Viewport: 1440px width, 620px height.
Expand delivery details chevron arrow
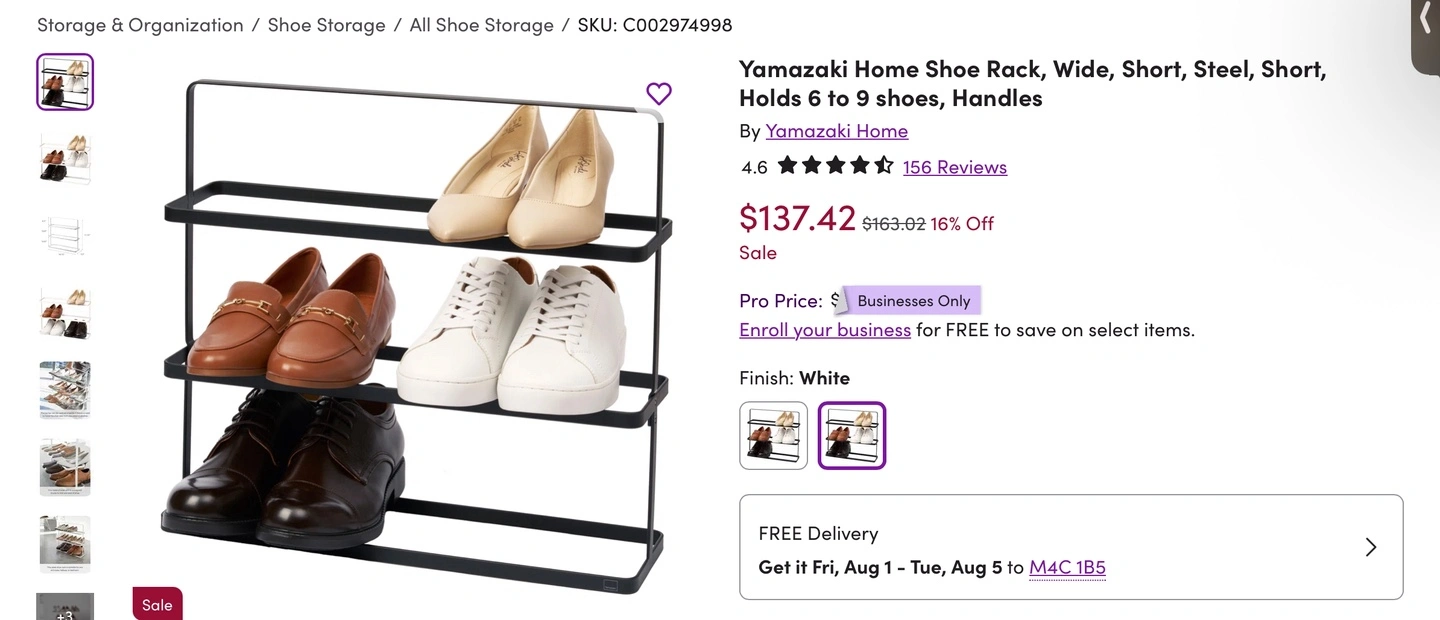tap(1371, 547)
